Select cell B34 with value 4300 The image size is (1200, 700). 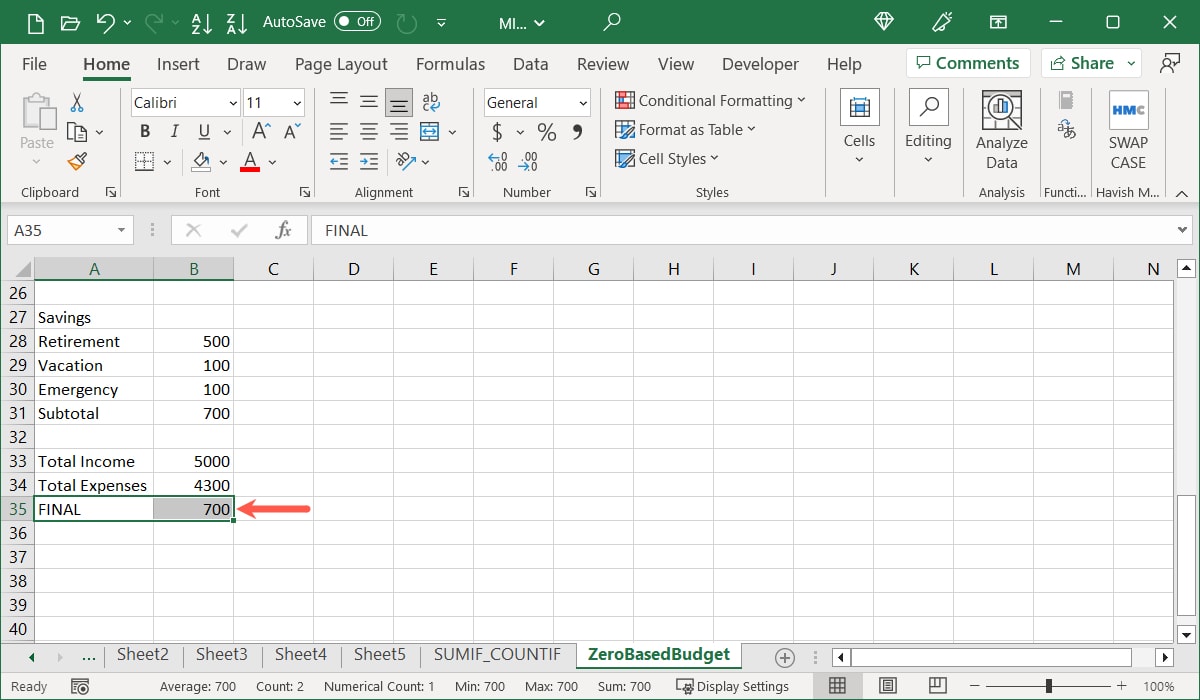193,485
